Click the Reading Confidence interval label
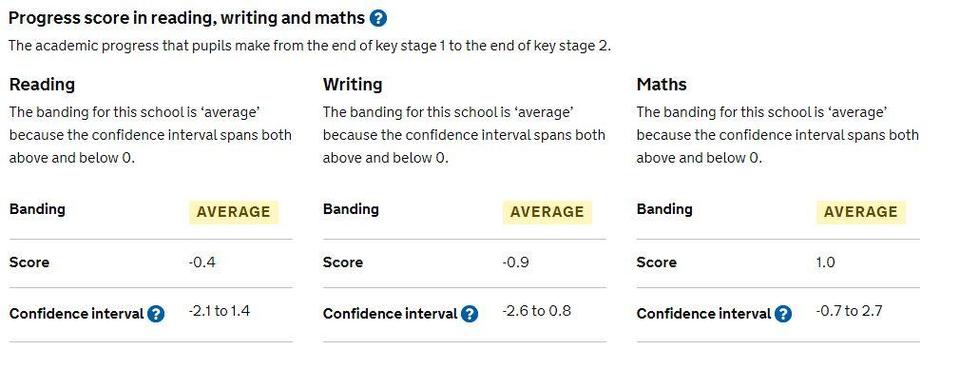This screenshot has width=960, height=369. (77, 314)
